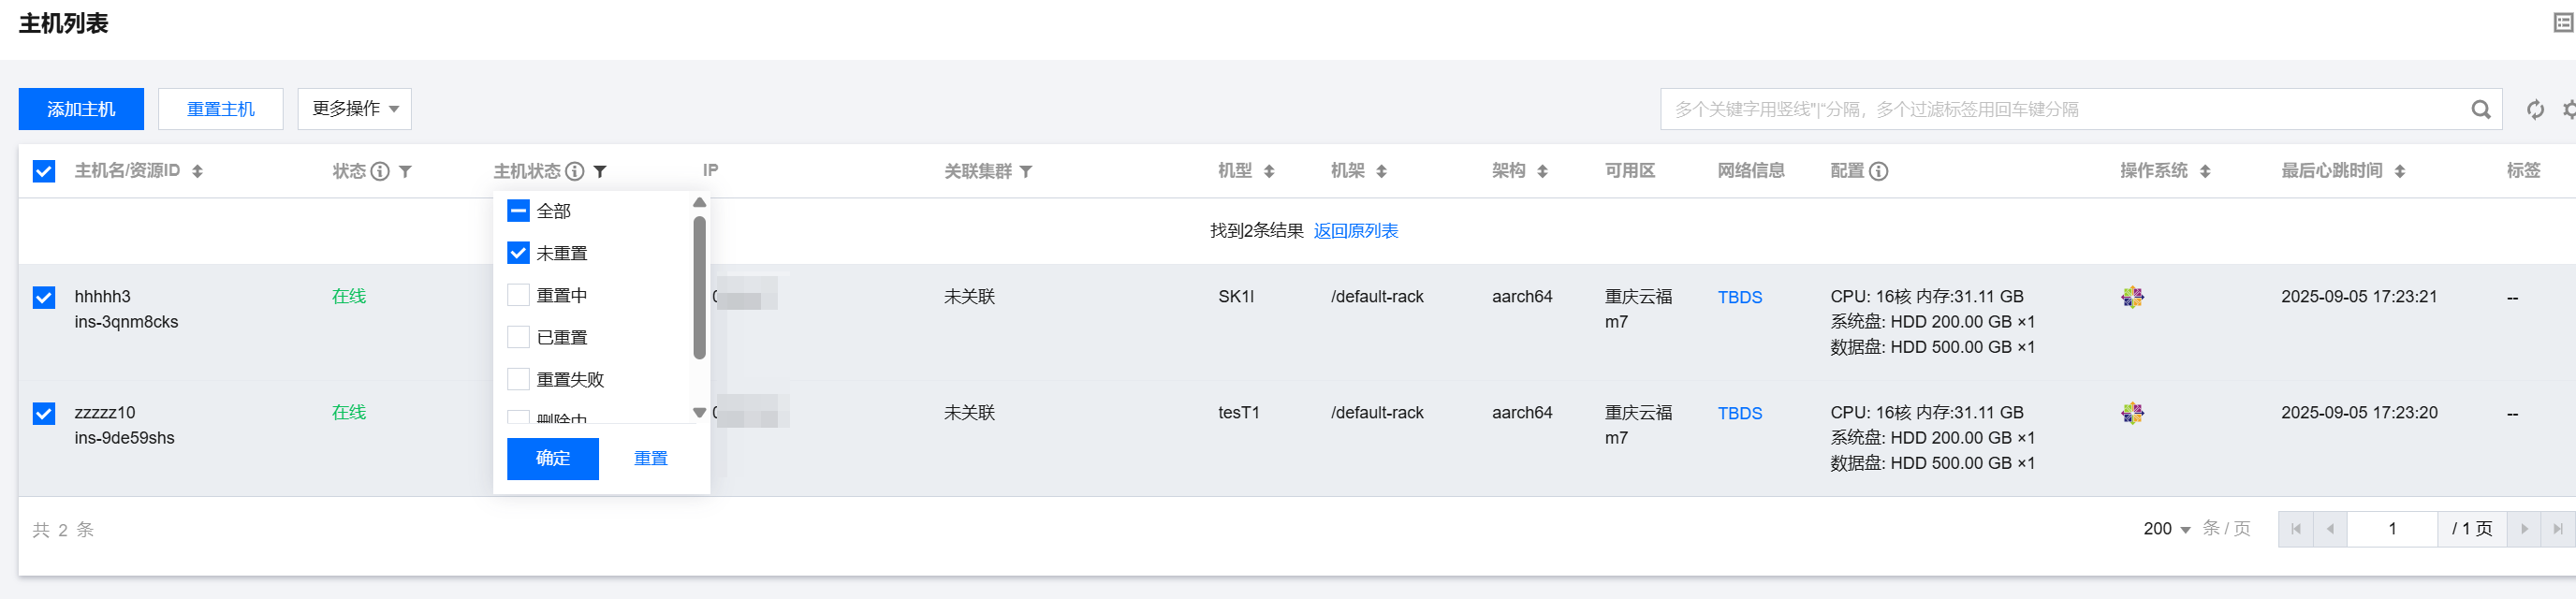Click the search magnifier icon
The height and width of the screenshot is (599, 2576).
tap(2480, 110)
